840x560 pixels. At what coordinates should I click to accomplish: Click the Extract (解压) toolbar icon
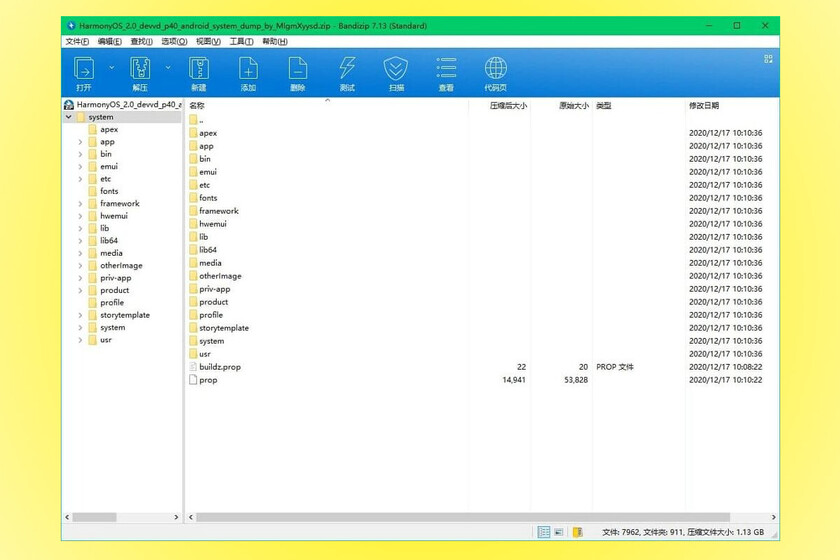click(x=140, y=69)
